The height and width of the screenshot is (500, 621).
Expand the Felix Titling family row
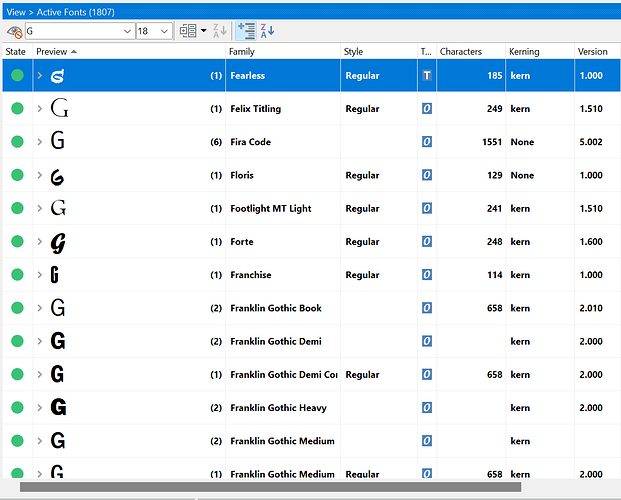point(40,109)
